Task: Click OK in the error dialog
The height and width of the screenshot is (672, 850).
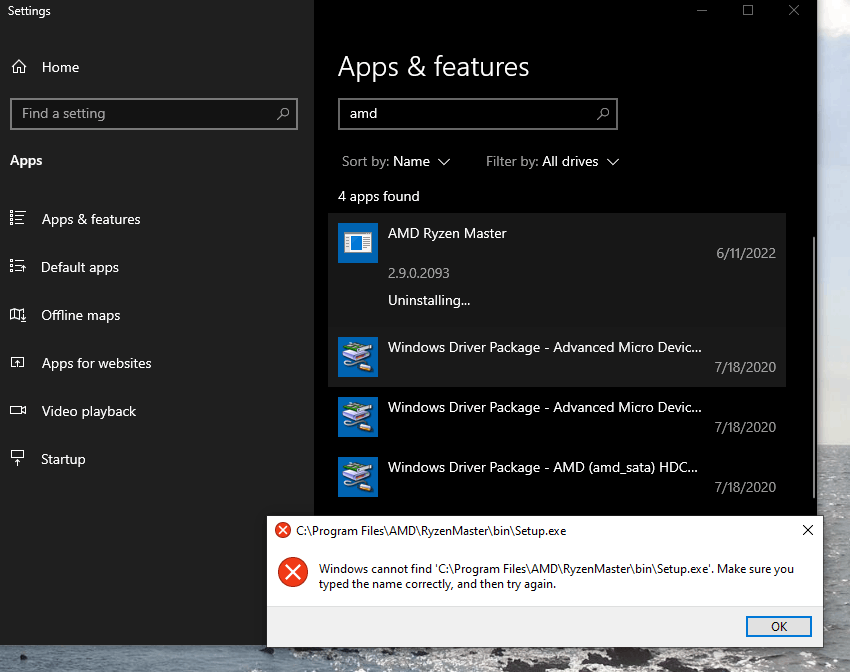Action: pos(778,626)
